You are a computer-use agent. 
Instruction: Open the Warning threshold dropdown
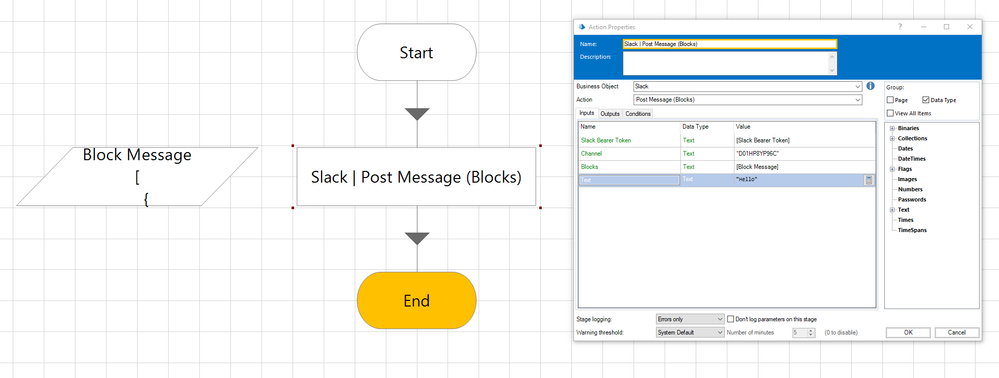pos(689,332)
